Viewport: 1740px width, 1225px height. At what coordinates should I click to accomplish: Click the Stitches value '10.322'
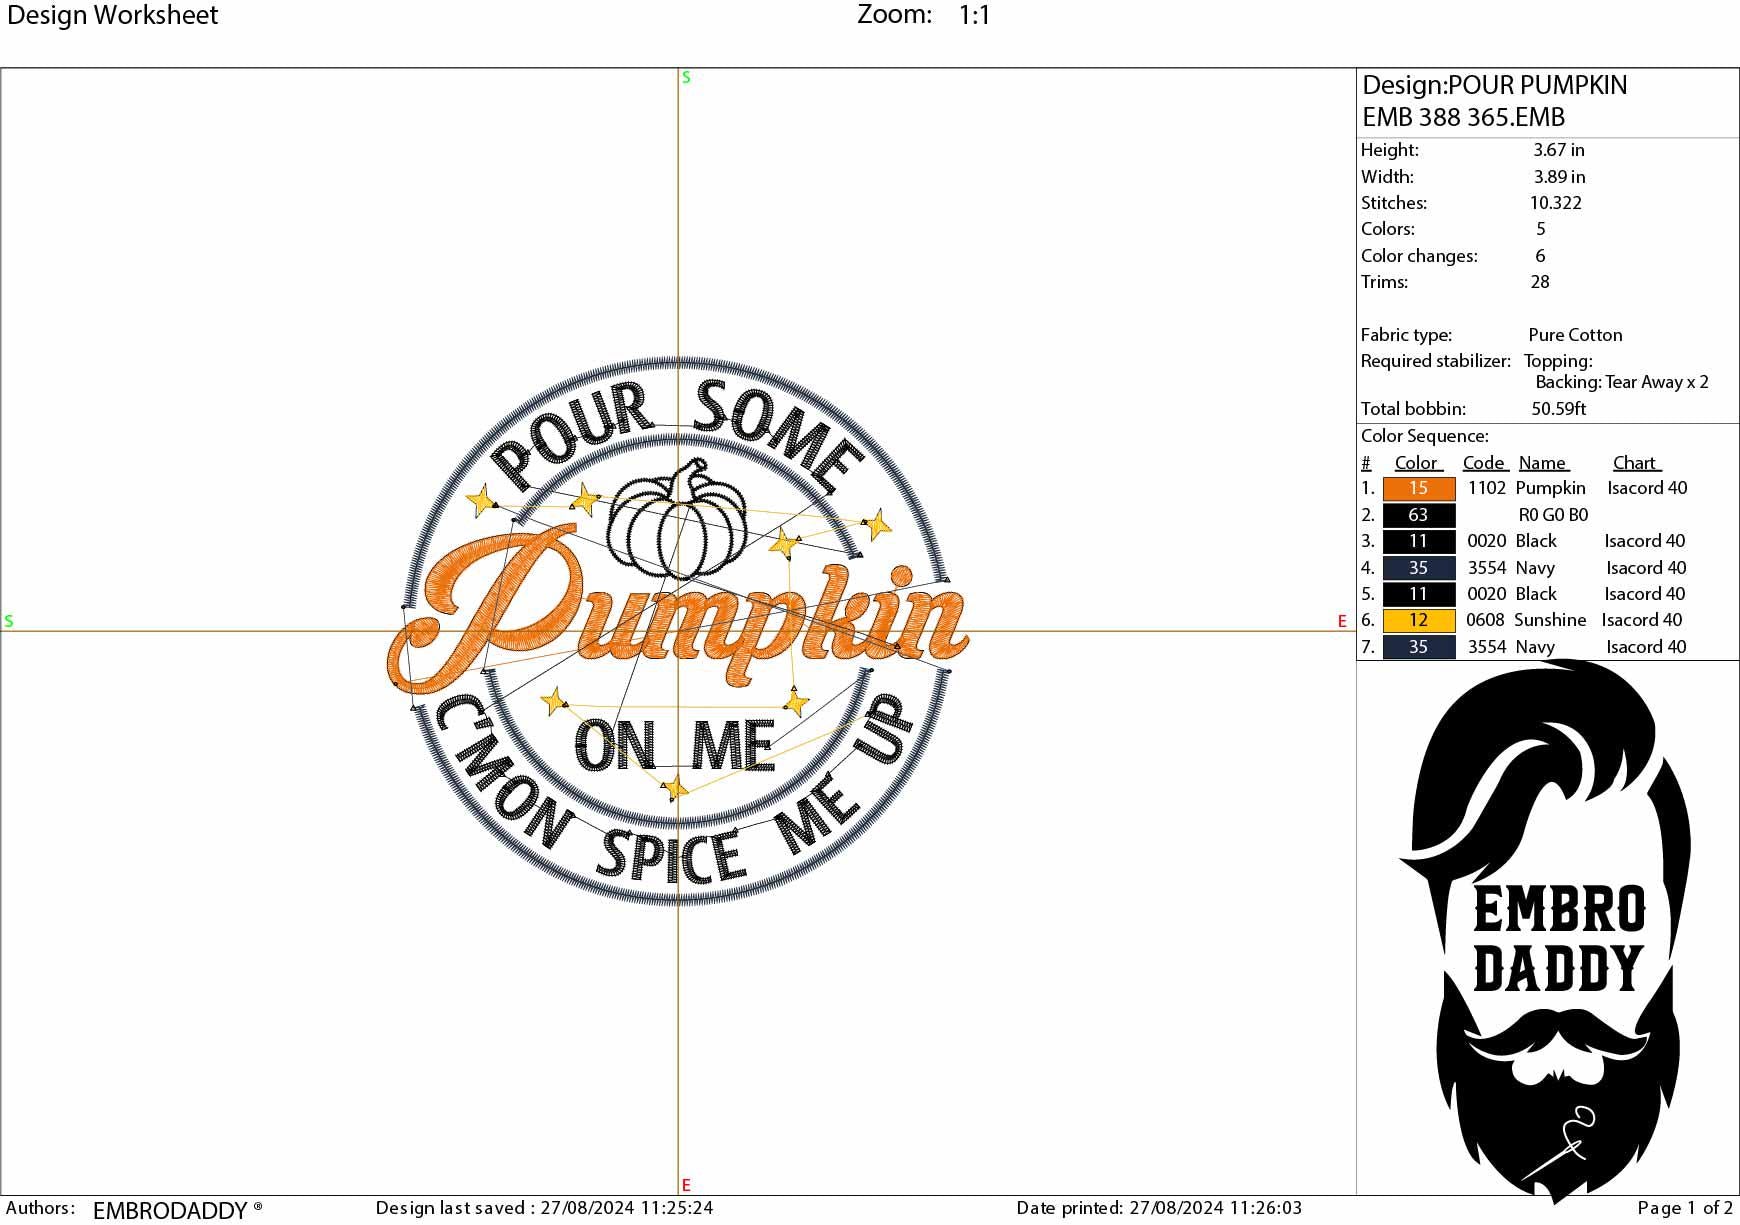tap(1555, 203)
